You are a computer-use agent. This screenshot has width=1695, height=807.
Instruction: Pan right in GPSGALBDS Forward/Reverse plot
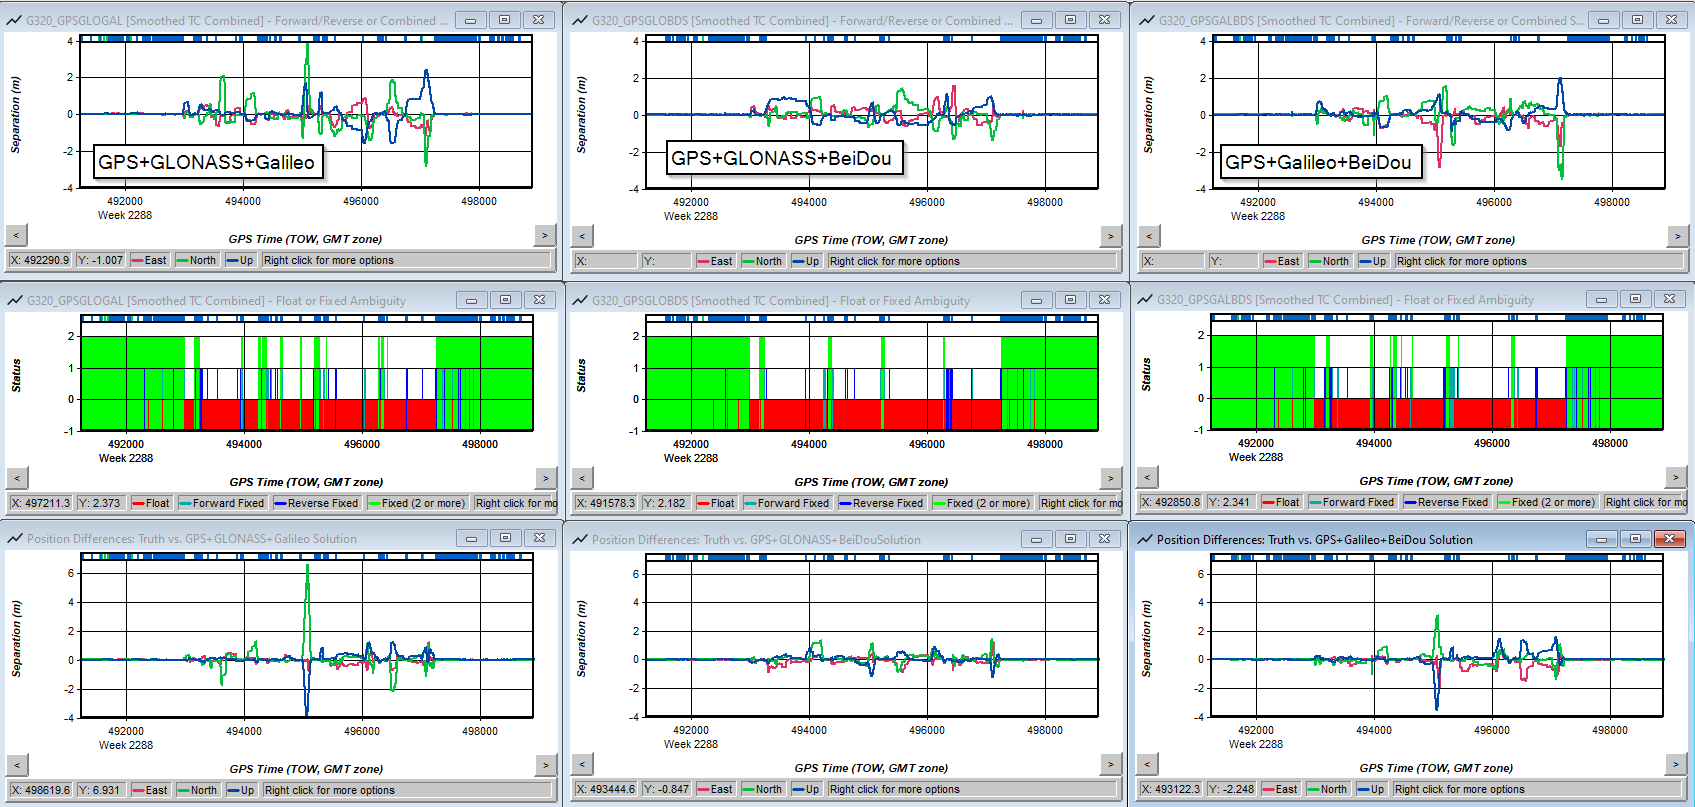pos(1677,237)
